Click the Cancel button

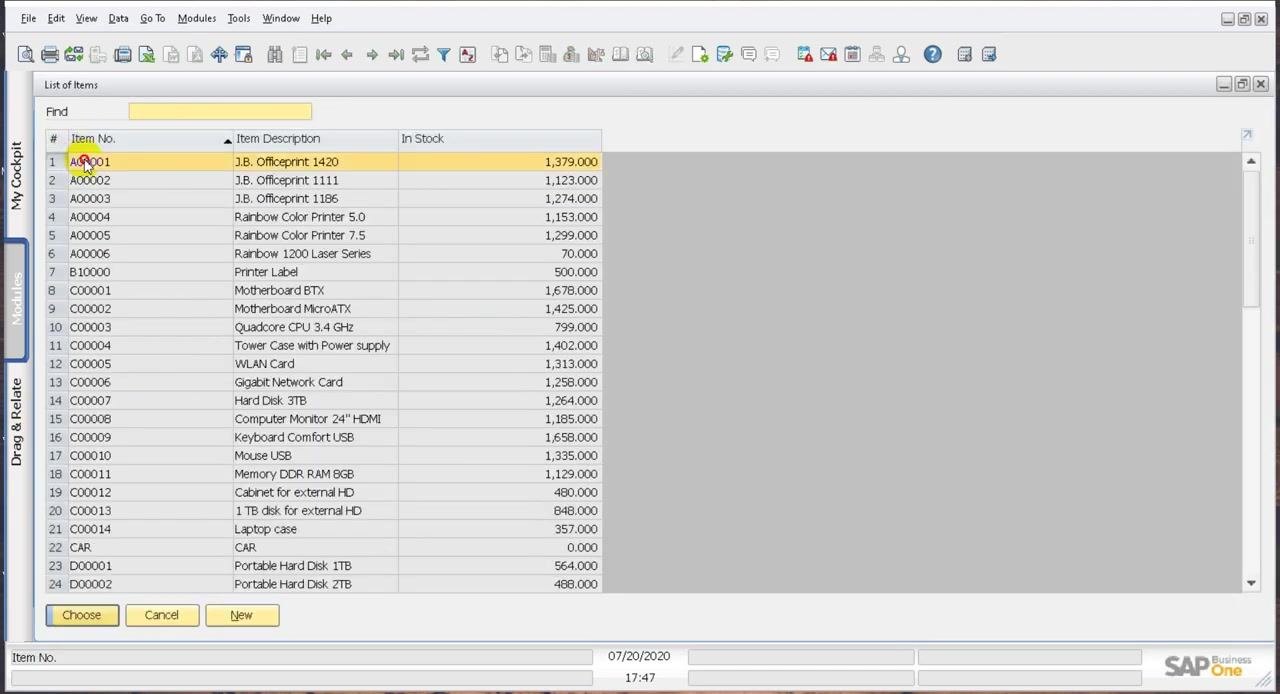click(x=161, y=615)
